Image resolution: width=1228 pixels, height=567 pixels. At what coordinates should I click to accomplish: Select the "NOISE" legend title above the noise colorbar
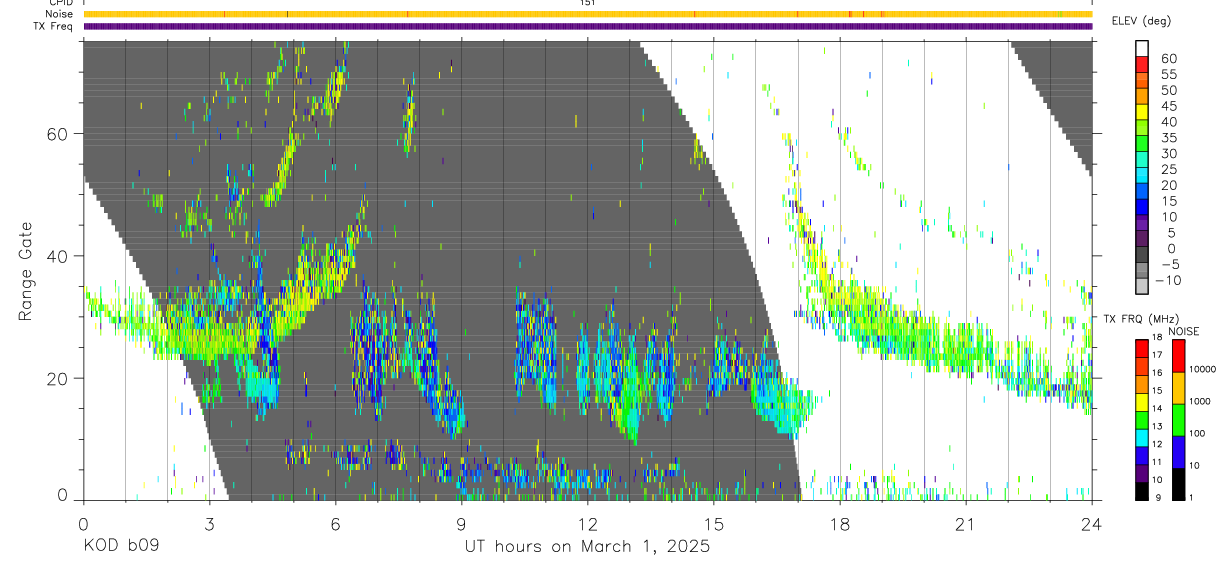click(1184, 332)
